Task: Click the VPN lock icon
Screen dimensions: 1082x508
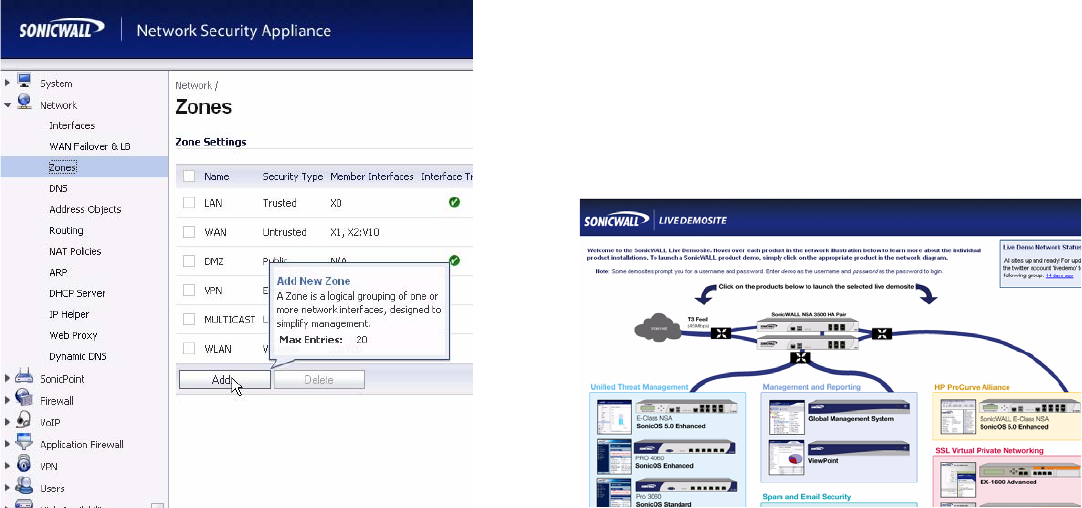Action: (x=24, y=464)
